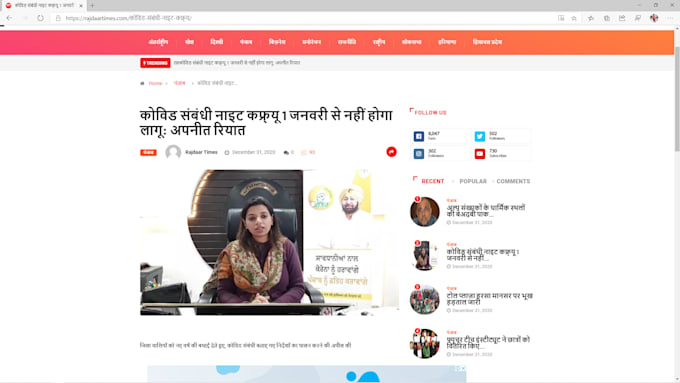The height and width of the screenshot is (383, 680).
Task: Click the address bar URL field
Action: (304, 18)
